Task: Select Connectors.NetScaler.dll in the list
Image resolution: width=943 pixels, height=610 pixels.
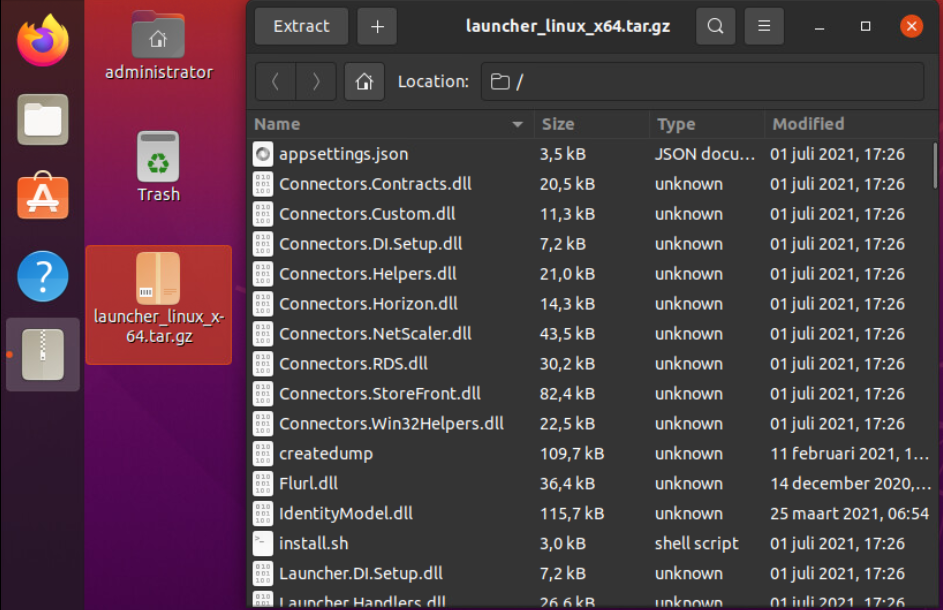Action: [x=375, y=334]
